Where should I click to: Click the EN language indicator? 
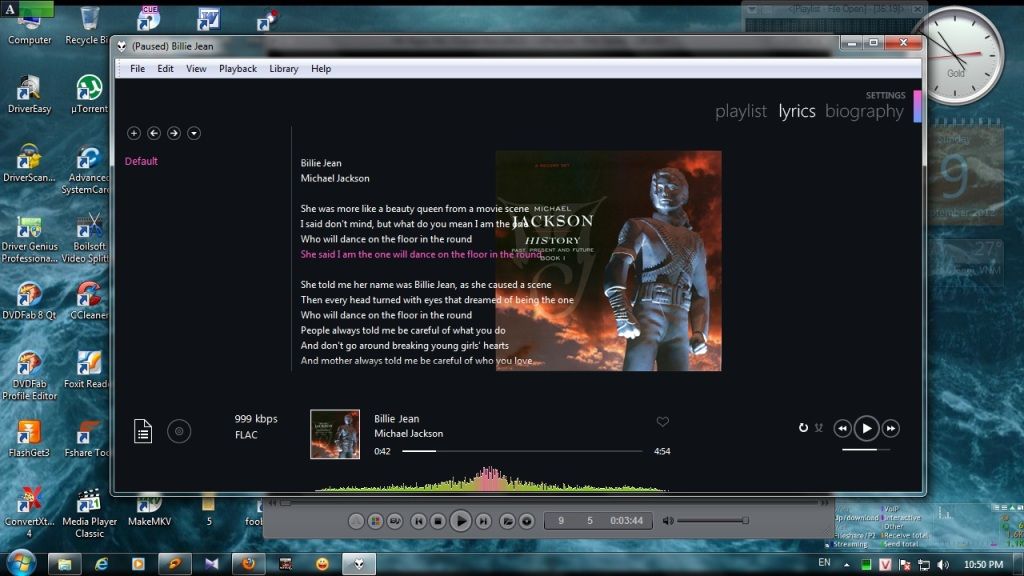click(824, 563)
